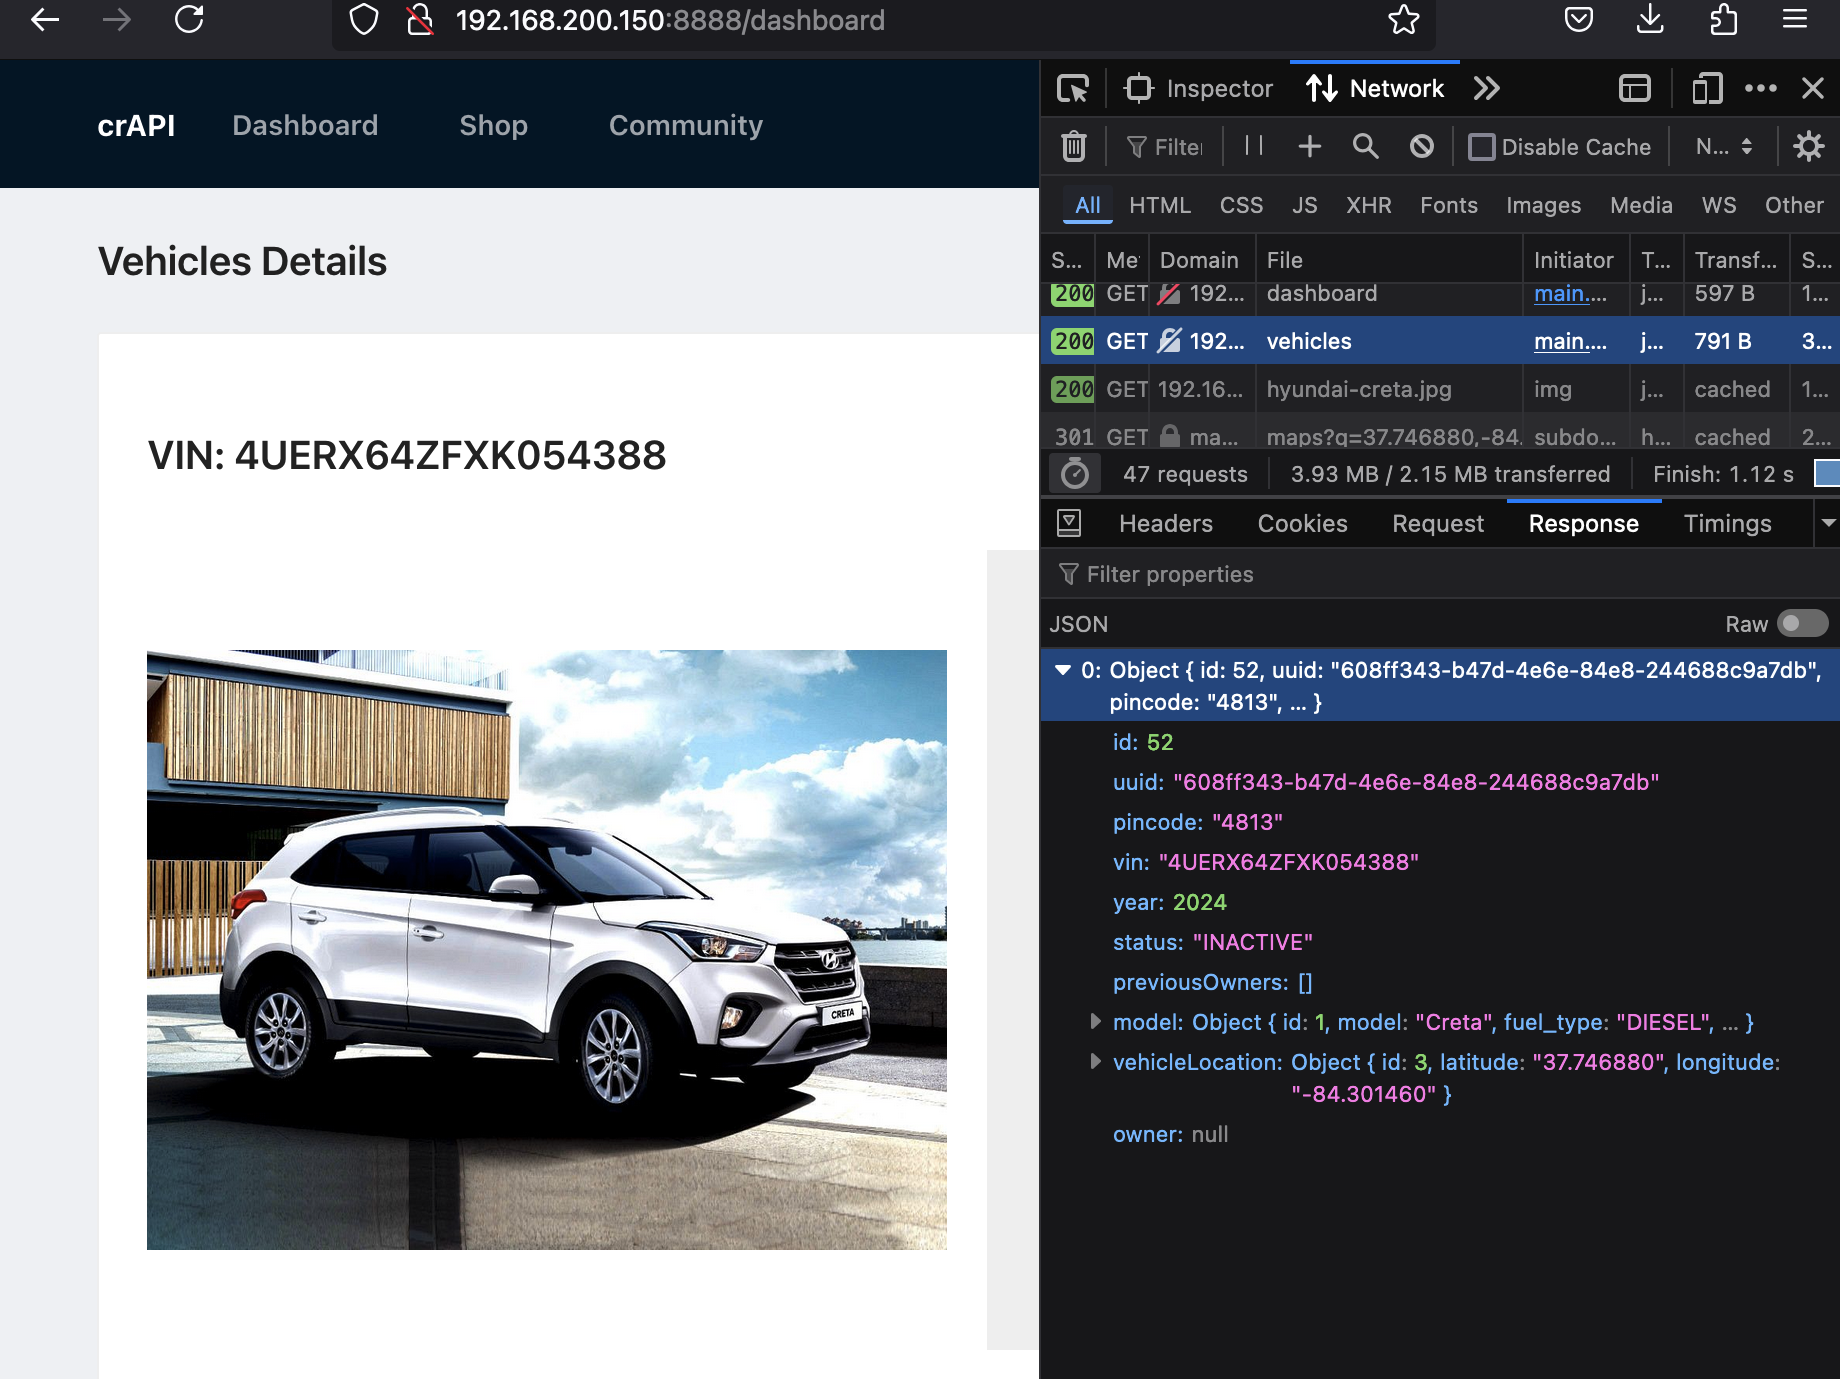
Task: Filter requests by WS
Action: click(1719, 206)
